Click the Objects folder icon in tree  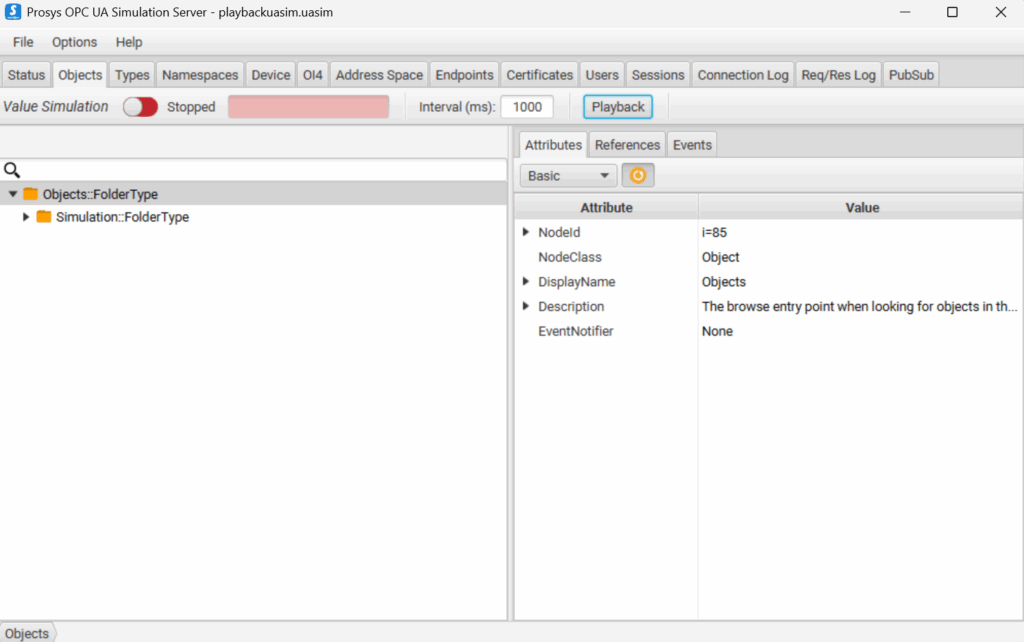click(30, 194)
